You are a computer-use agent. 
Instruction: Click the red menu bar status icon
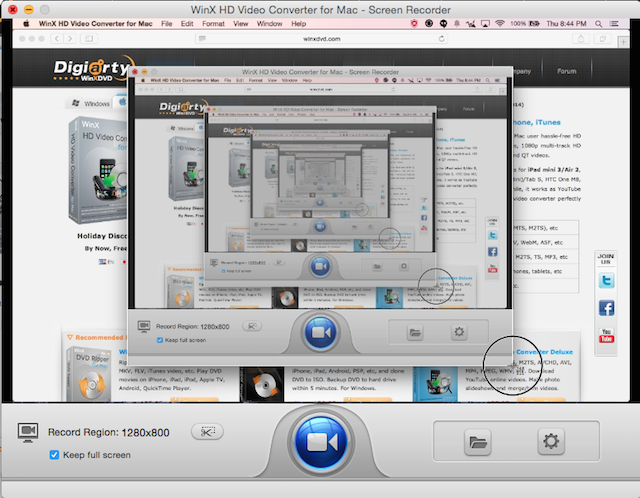[414, 24]
